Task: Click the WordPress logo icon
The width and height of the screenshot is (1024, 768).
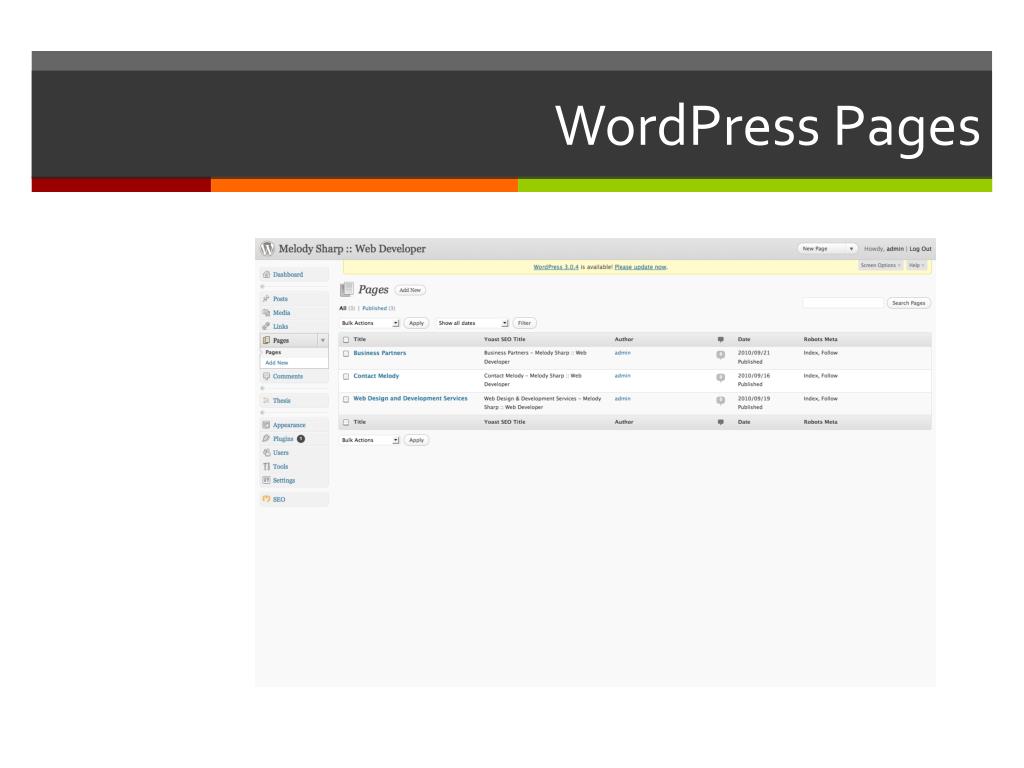Action: (x=267, y=249)
